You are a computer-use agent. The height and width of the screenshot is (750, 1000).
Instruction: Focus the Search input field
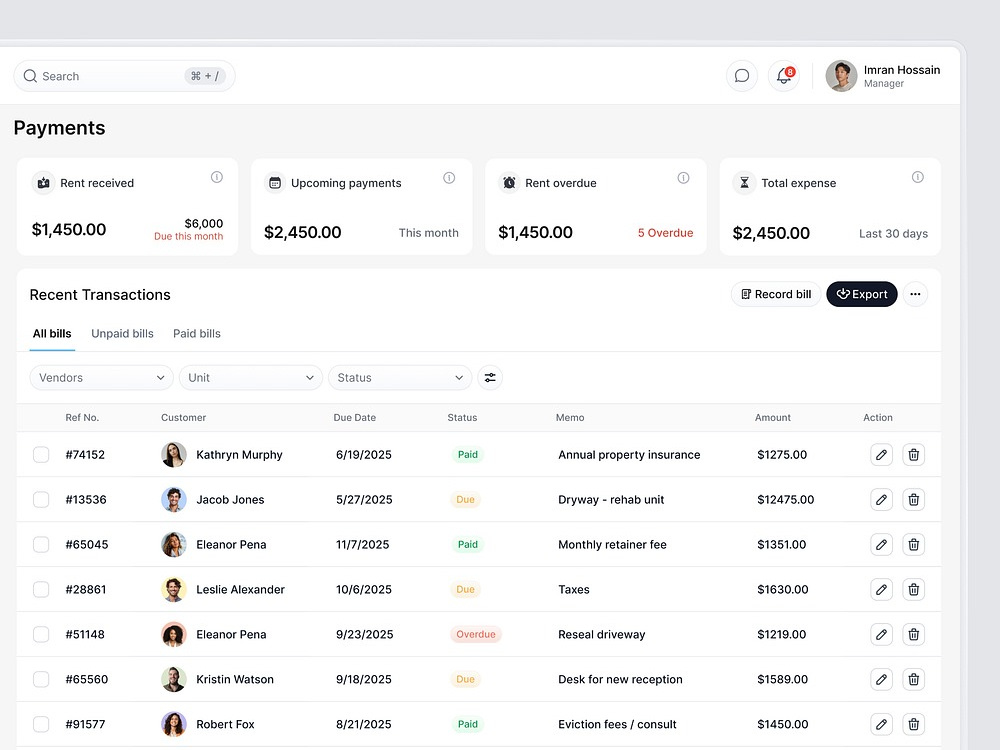(x=124, y=76)
